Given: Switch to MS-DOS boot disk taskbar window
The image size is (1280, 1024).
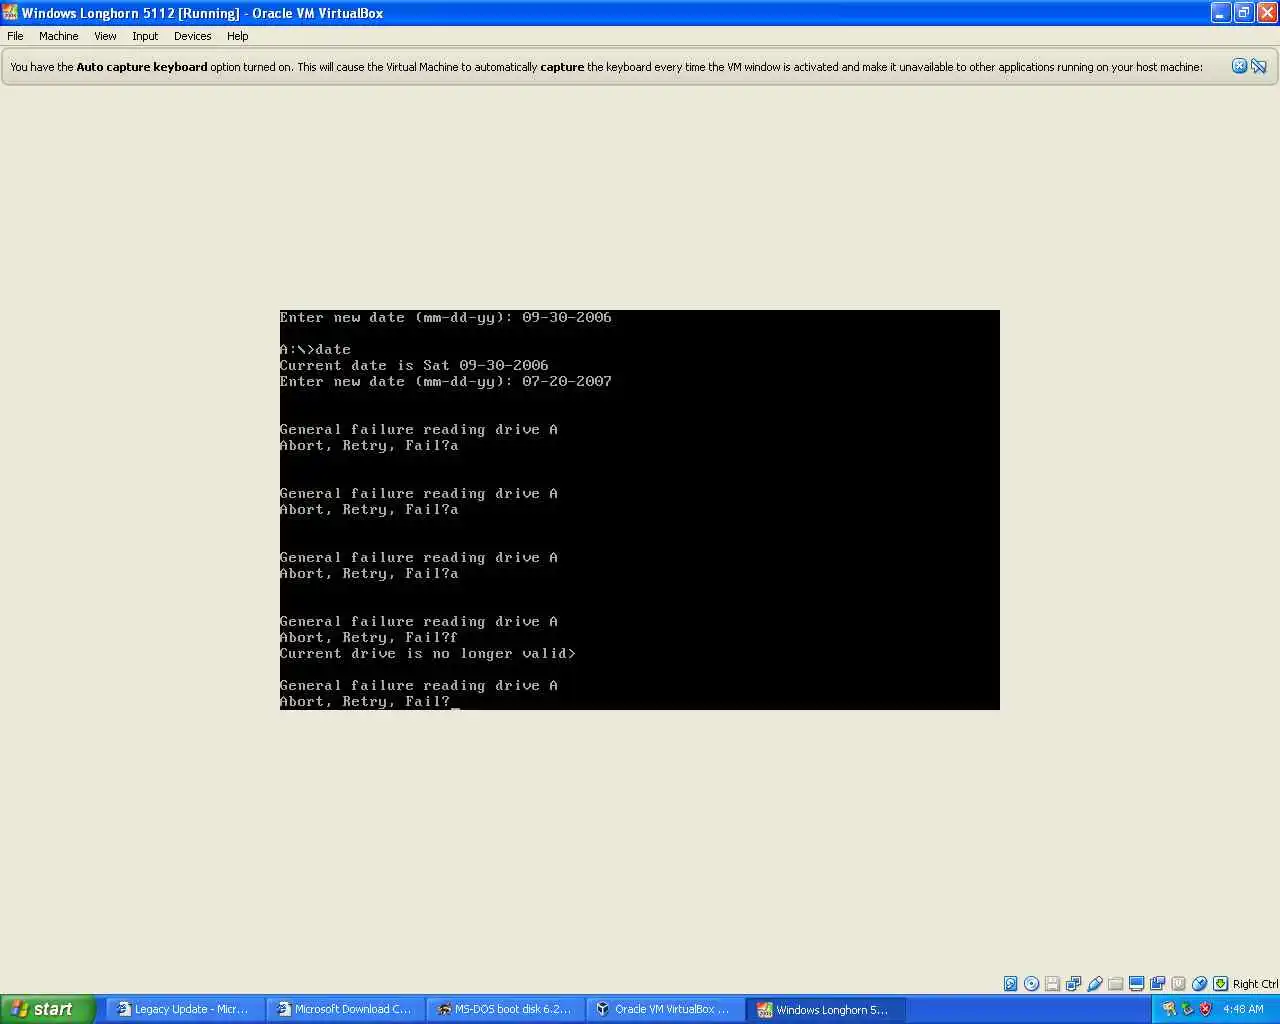Looking at the screenshot, I should [506, 1009].
